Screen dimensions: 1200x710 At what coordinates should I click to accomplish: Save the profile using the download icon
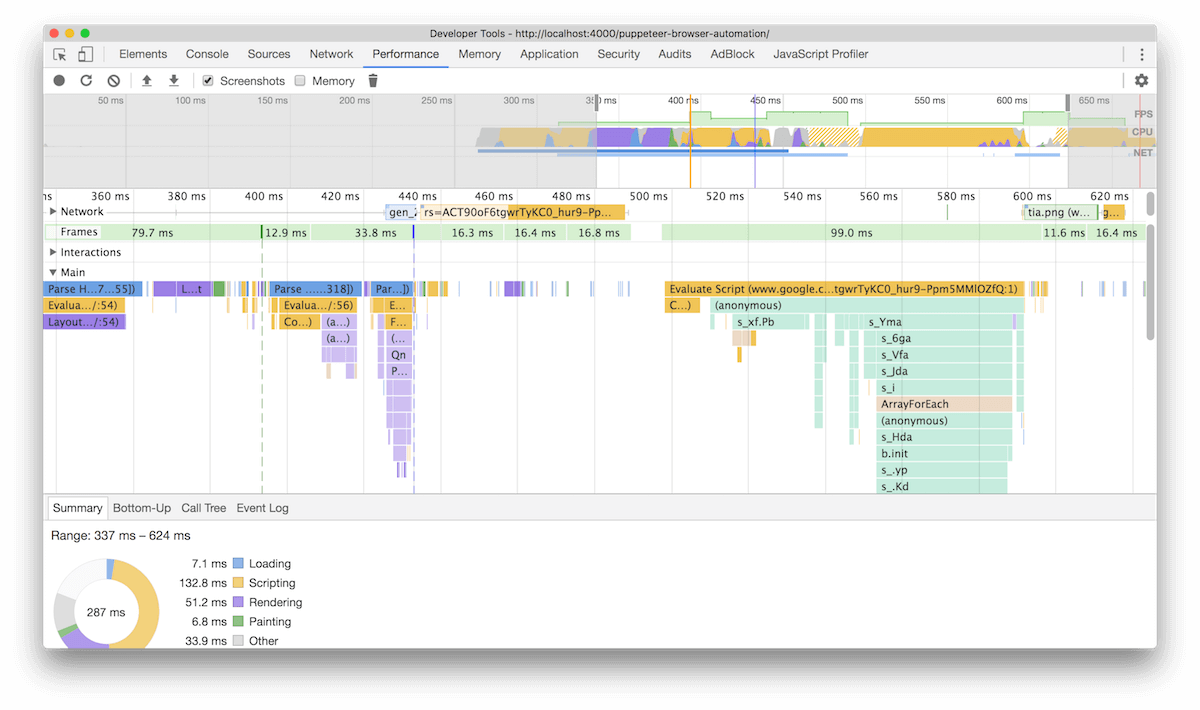pos(173,80)
